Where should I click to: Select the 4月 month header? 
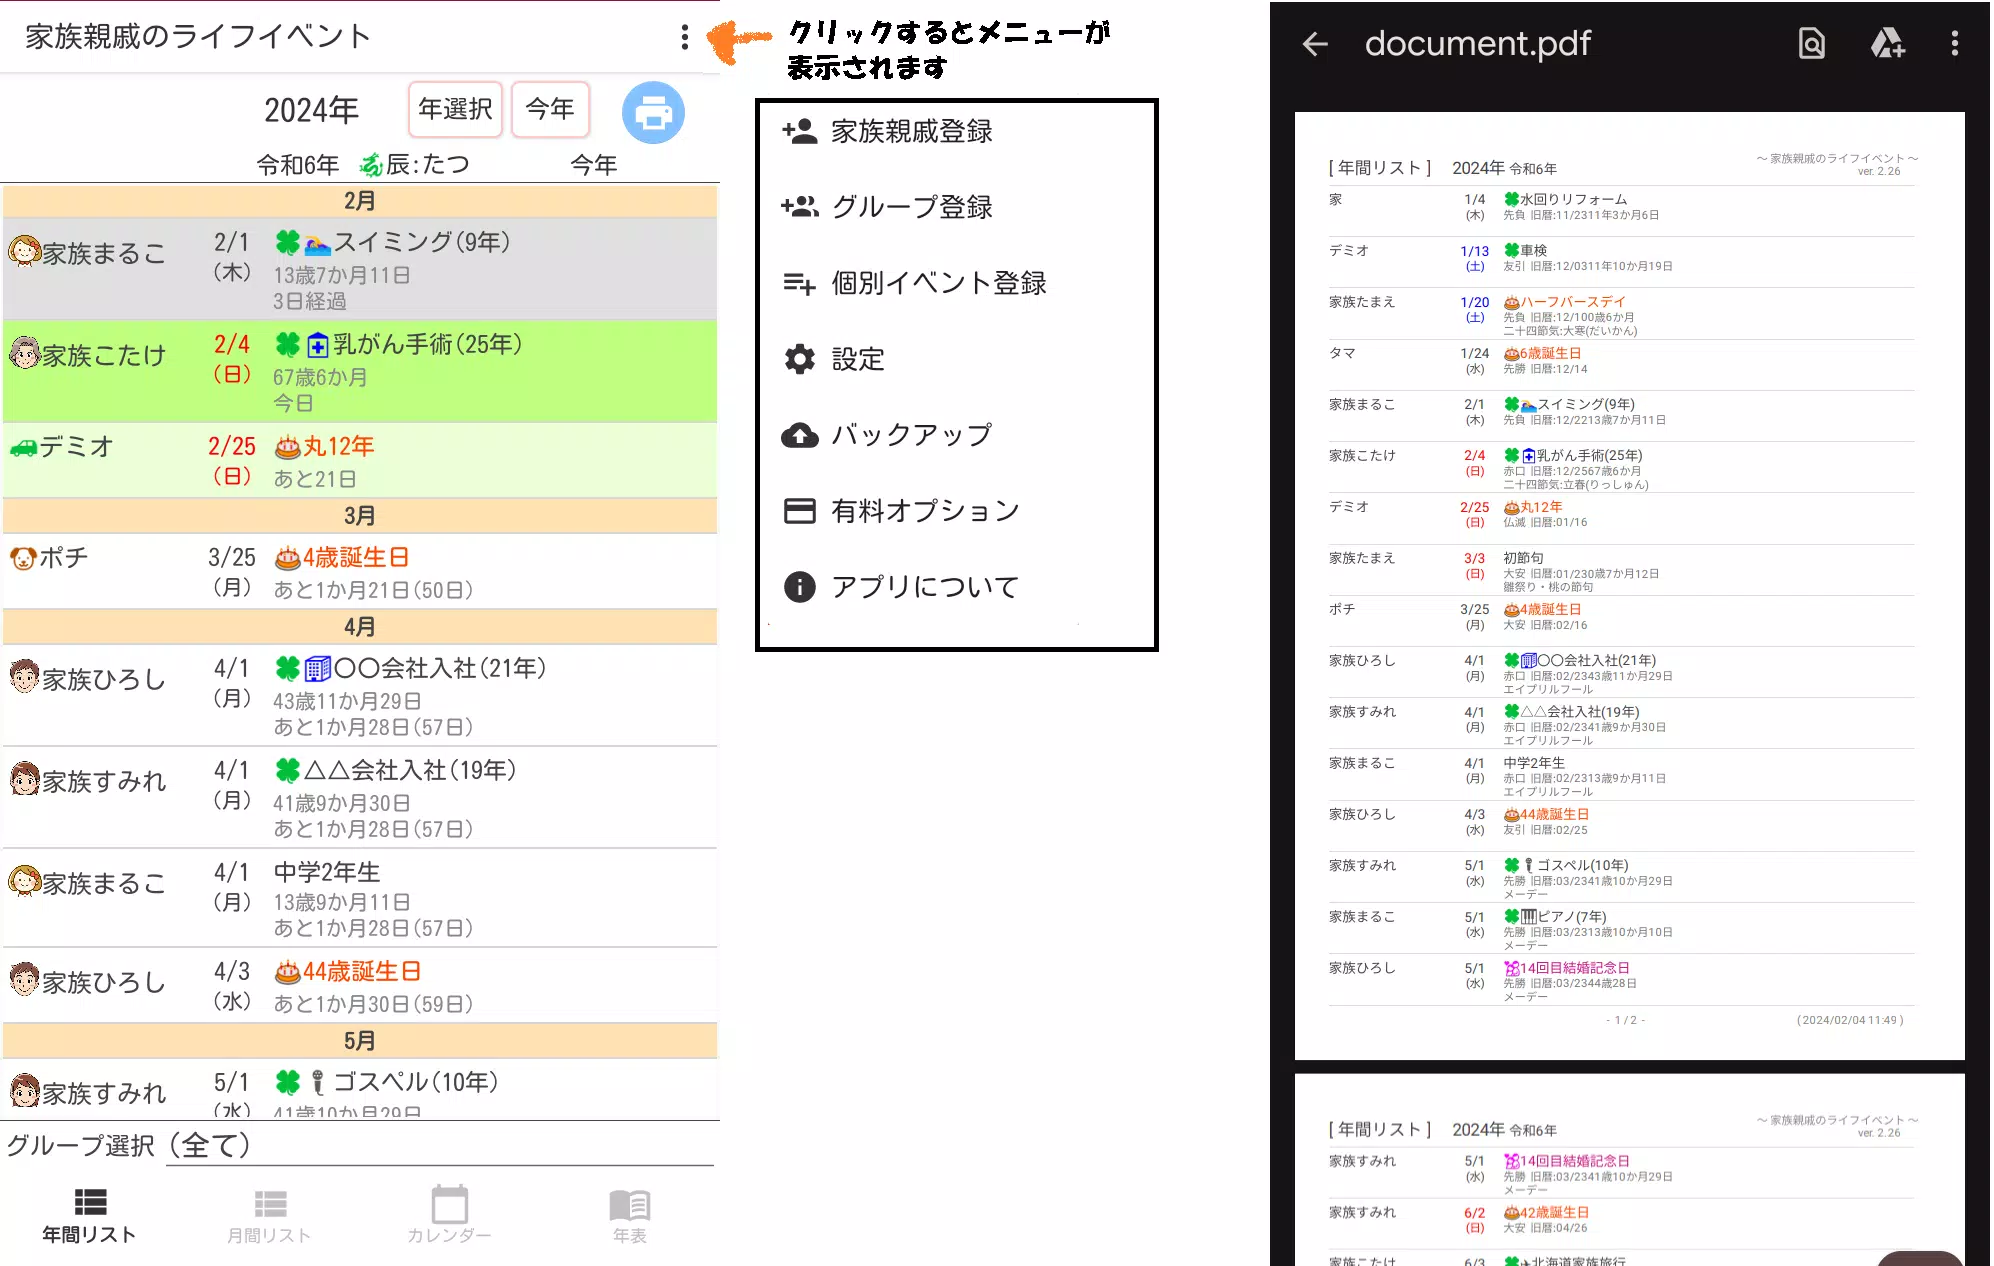point(360,627)
